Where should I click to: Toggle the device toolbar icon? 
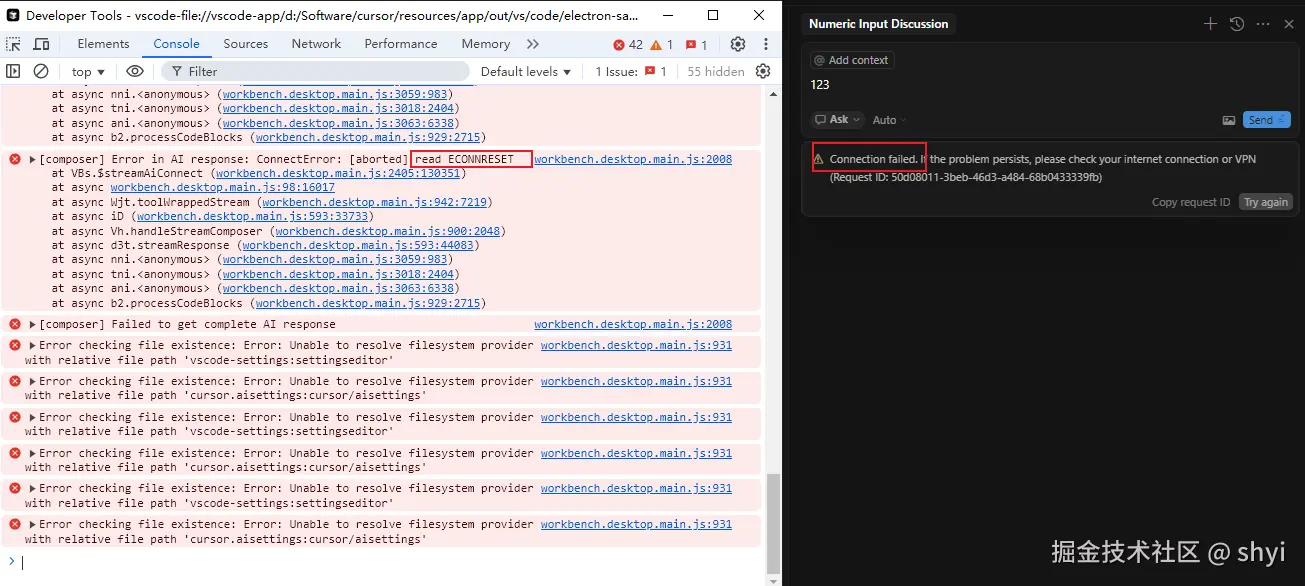(42, 44)
